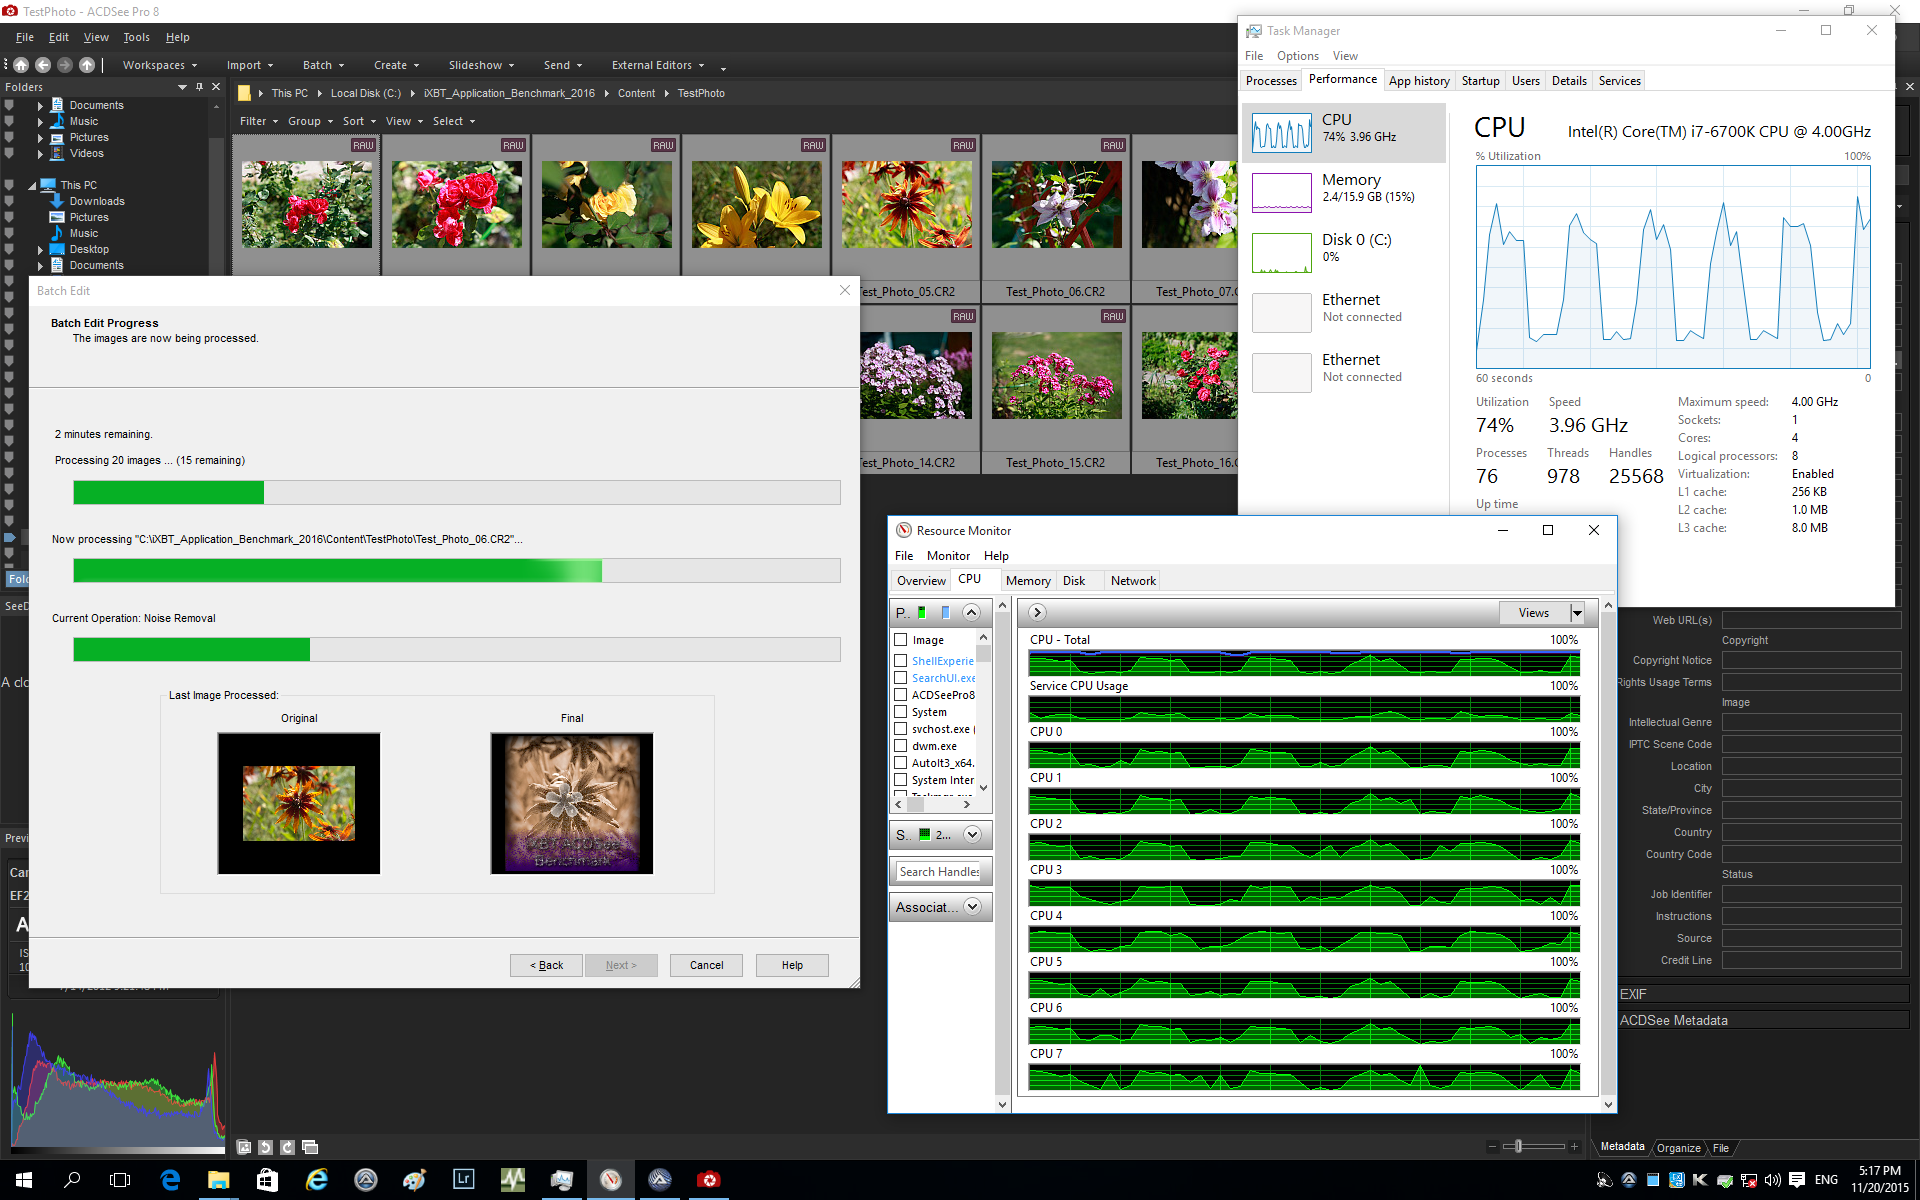Click Cancel in Batch Edit dialog
The image size is (1920, 1200).
[x=706, y=965]
